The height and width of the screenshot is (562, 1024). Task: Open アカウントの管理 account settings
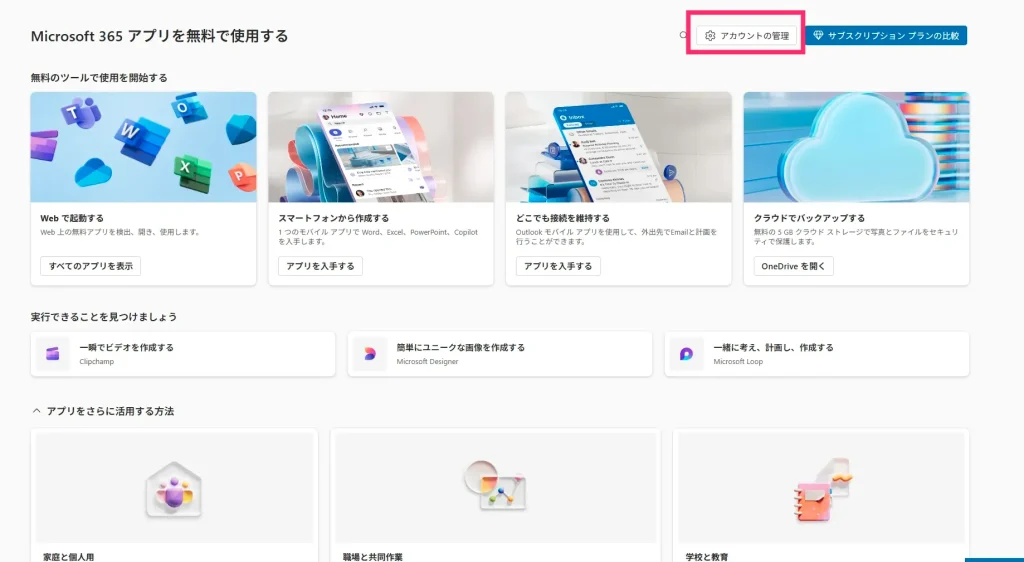[746, 36]
